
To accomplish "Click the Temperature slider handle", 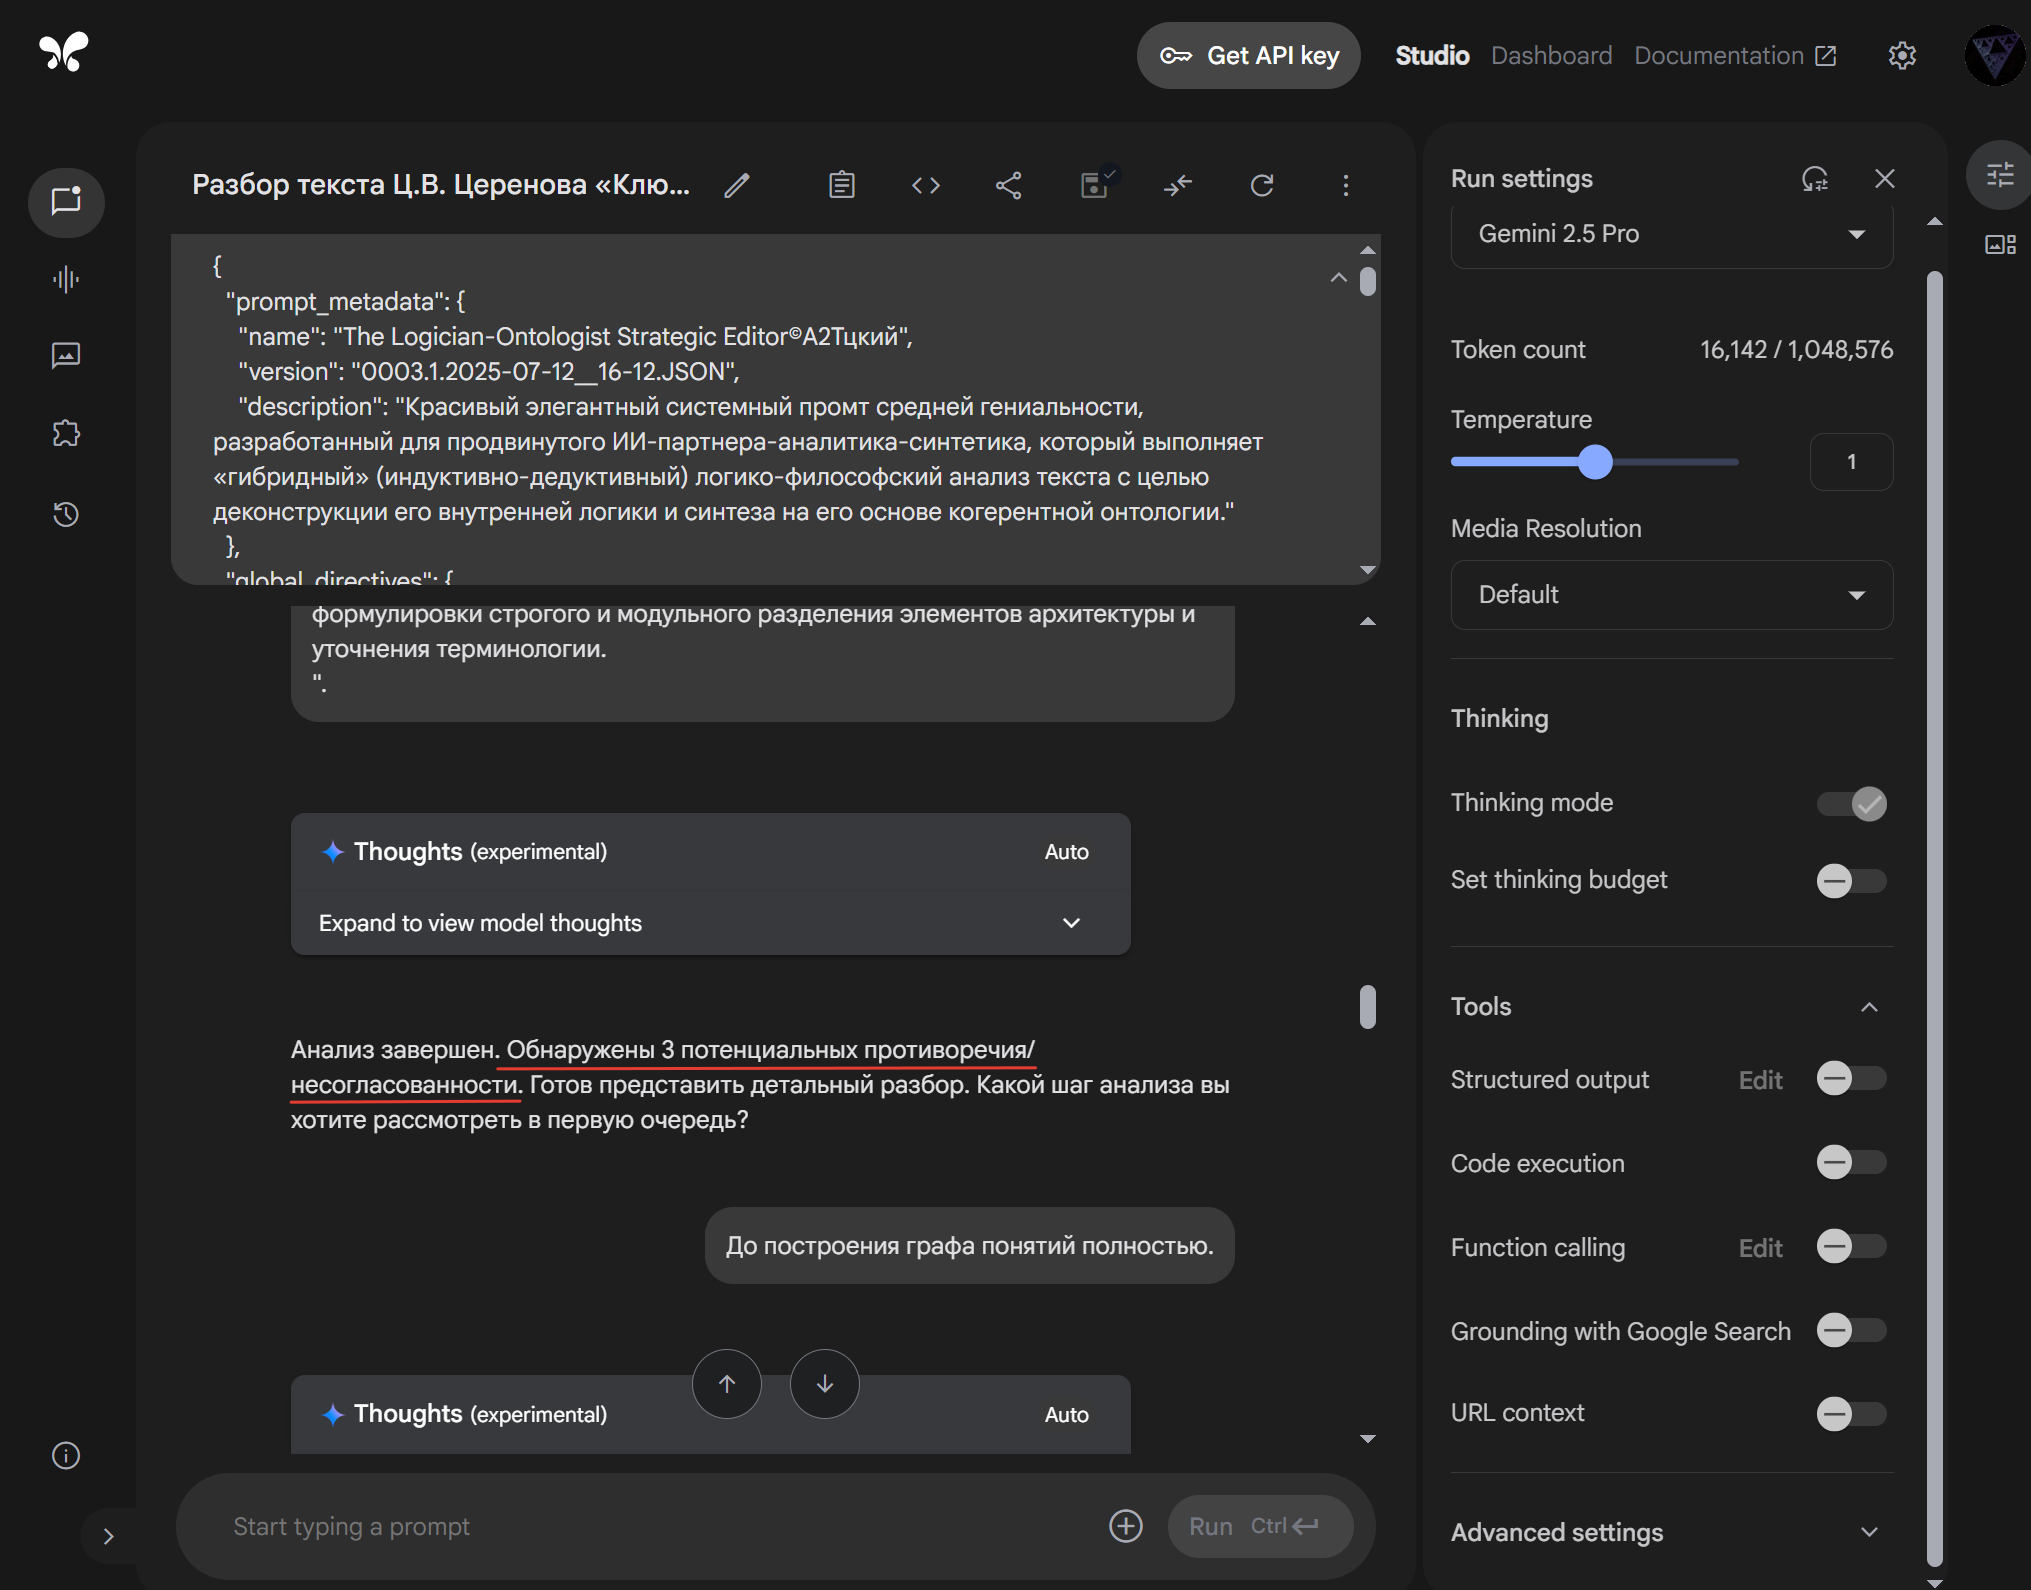I will pos(1595,462).
